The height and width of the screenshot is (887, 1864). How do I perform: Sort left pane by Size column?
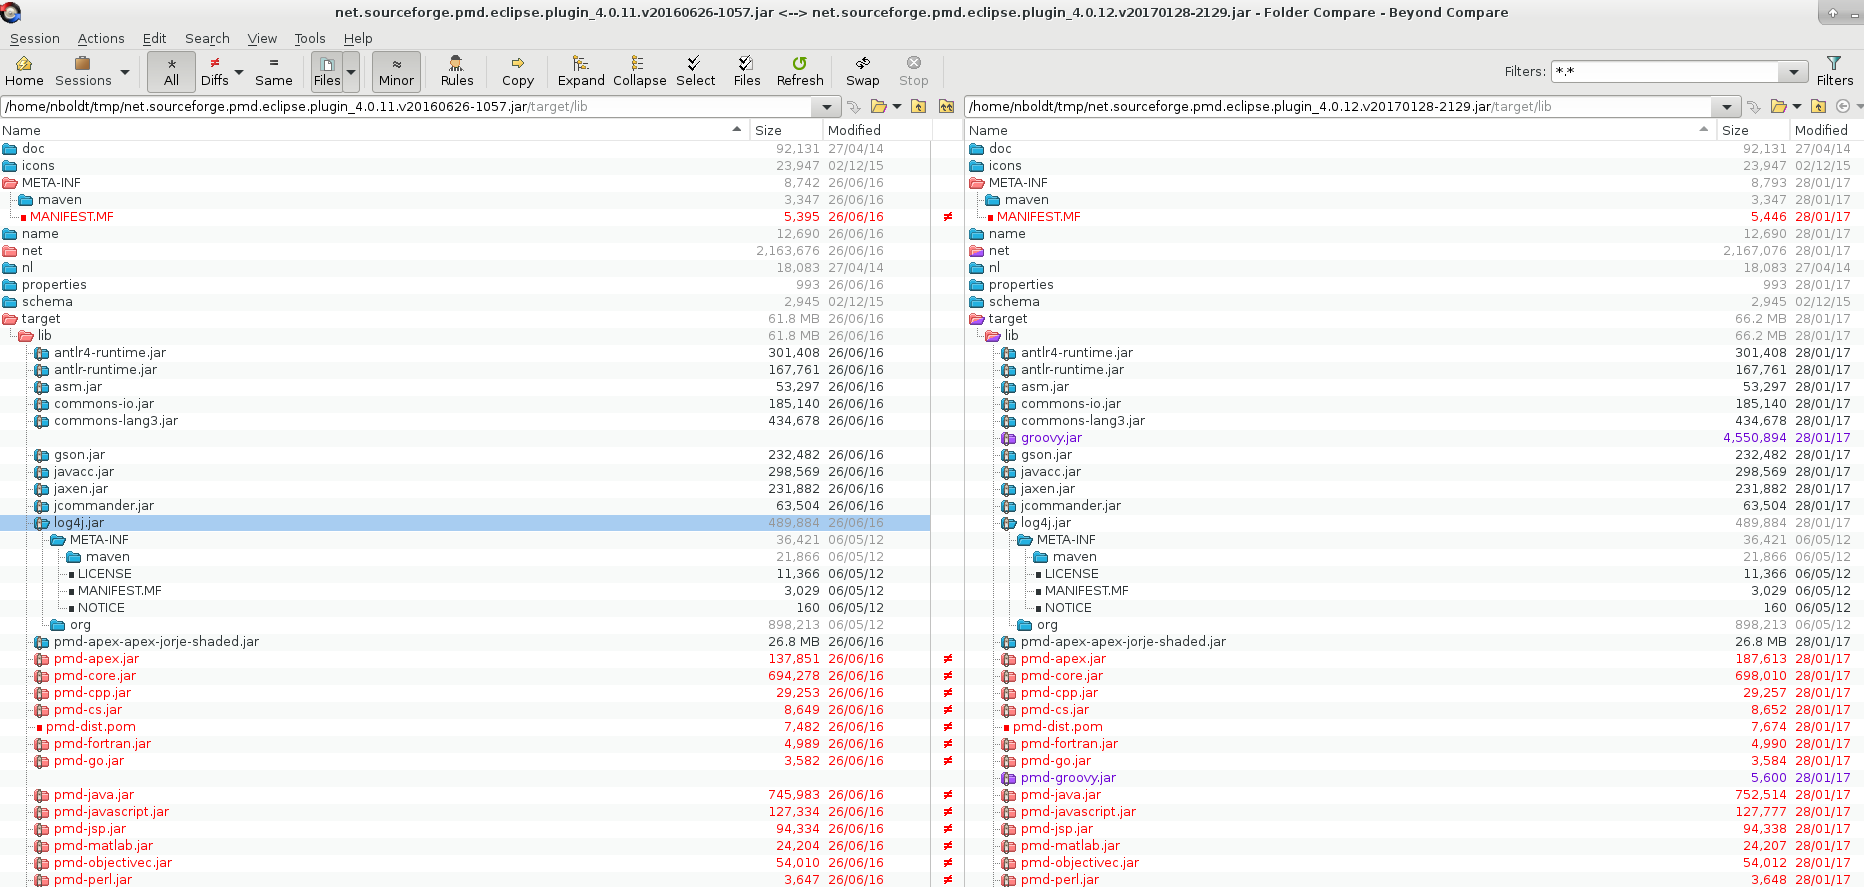point(786,130)
